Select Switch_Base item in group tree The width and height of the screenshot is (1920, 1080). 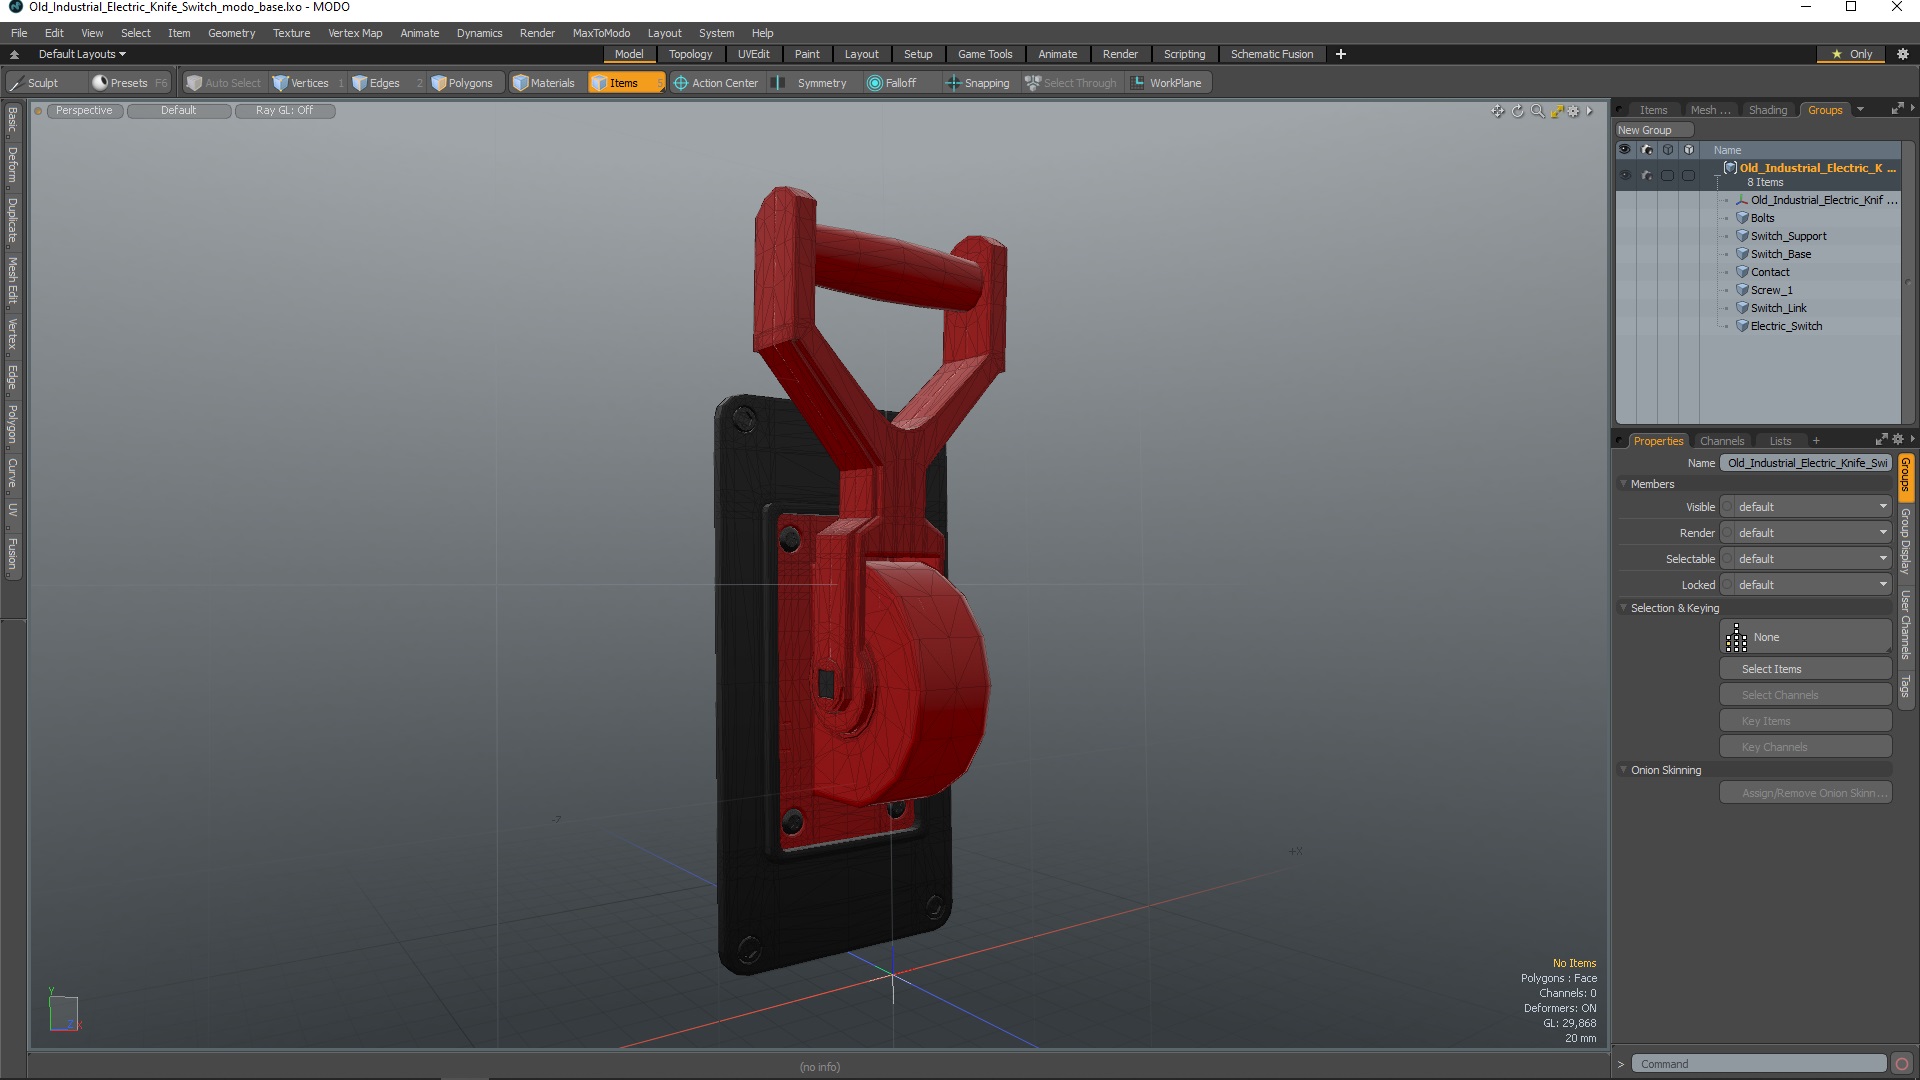pyautogui.click(x=1780, y=254)
